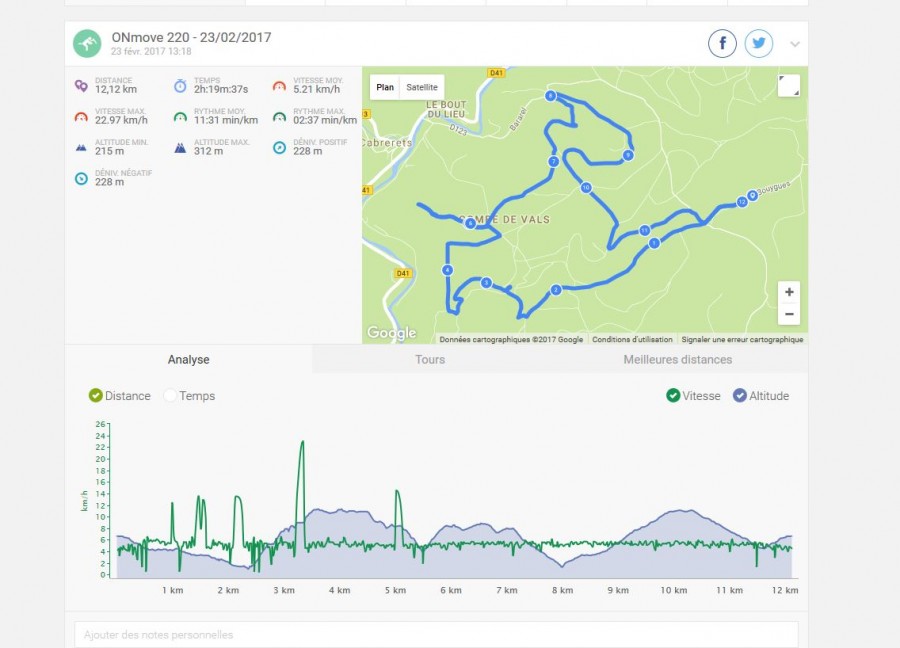Toggle Altitude curve on chart
Viewport: 900px width, 648px height.
coord(740,396)
